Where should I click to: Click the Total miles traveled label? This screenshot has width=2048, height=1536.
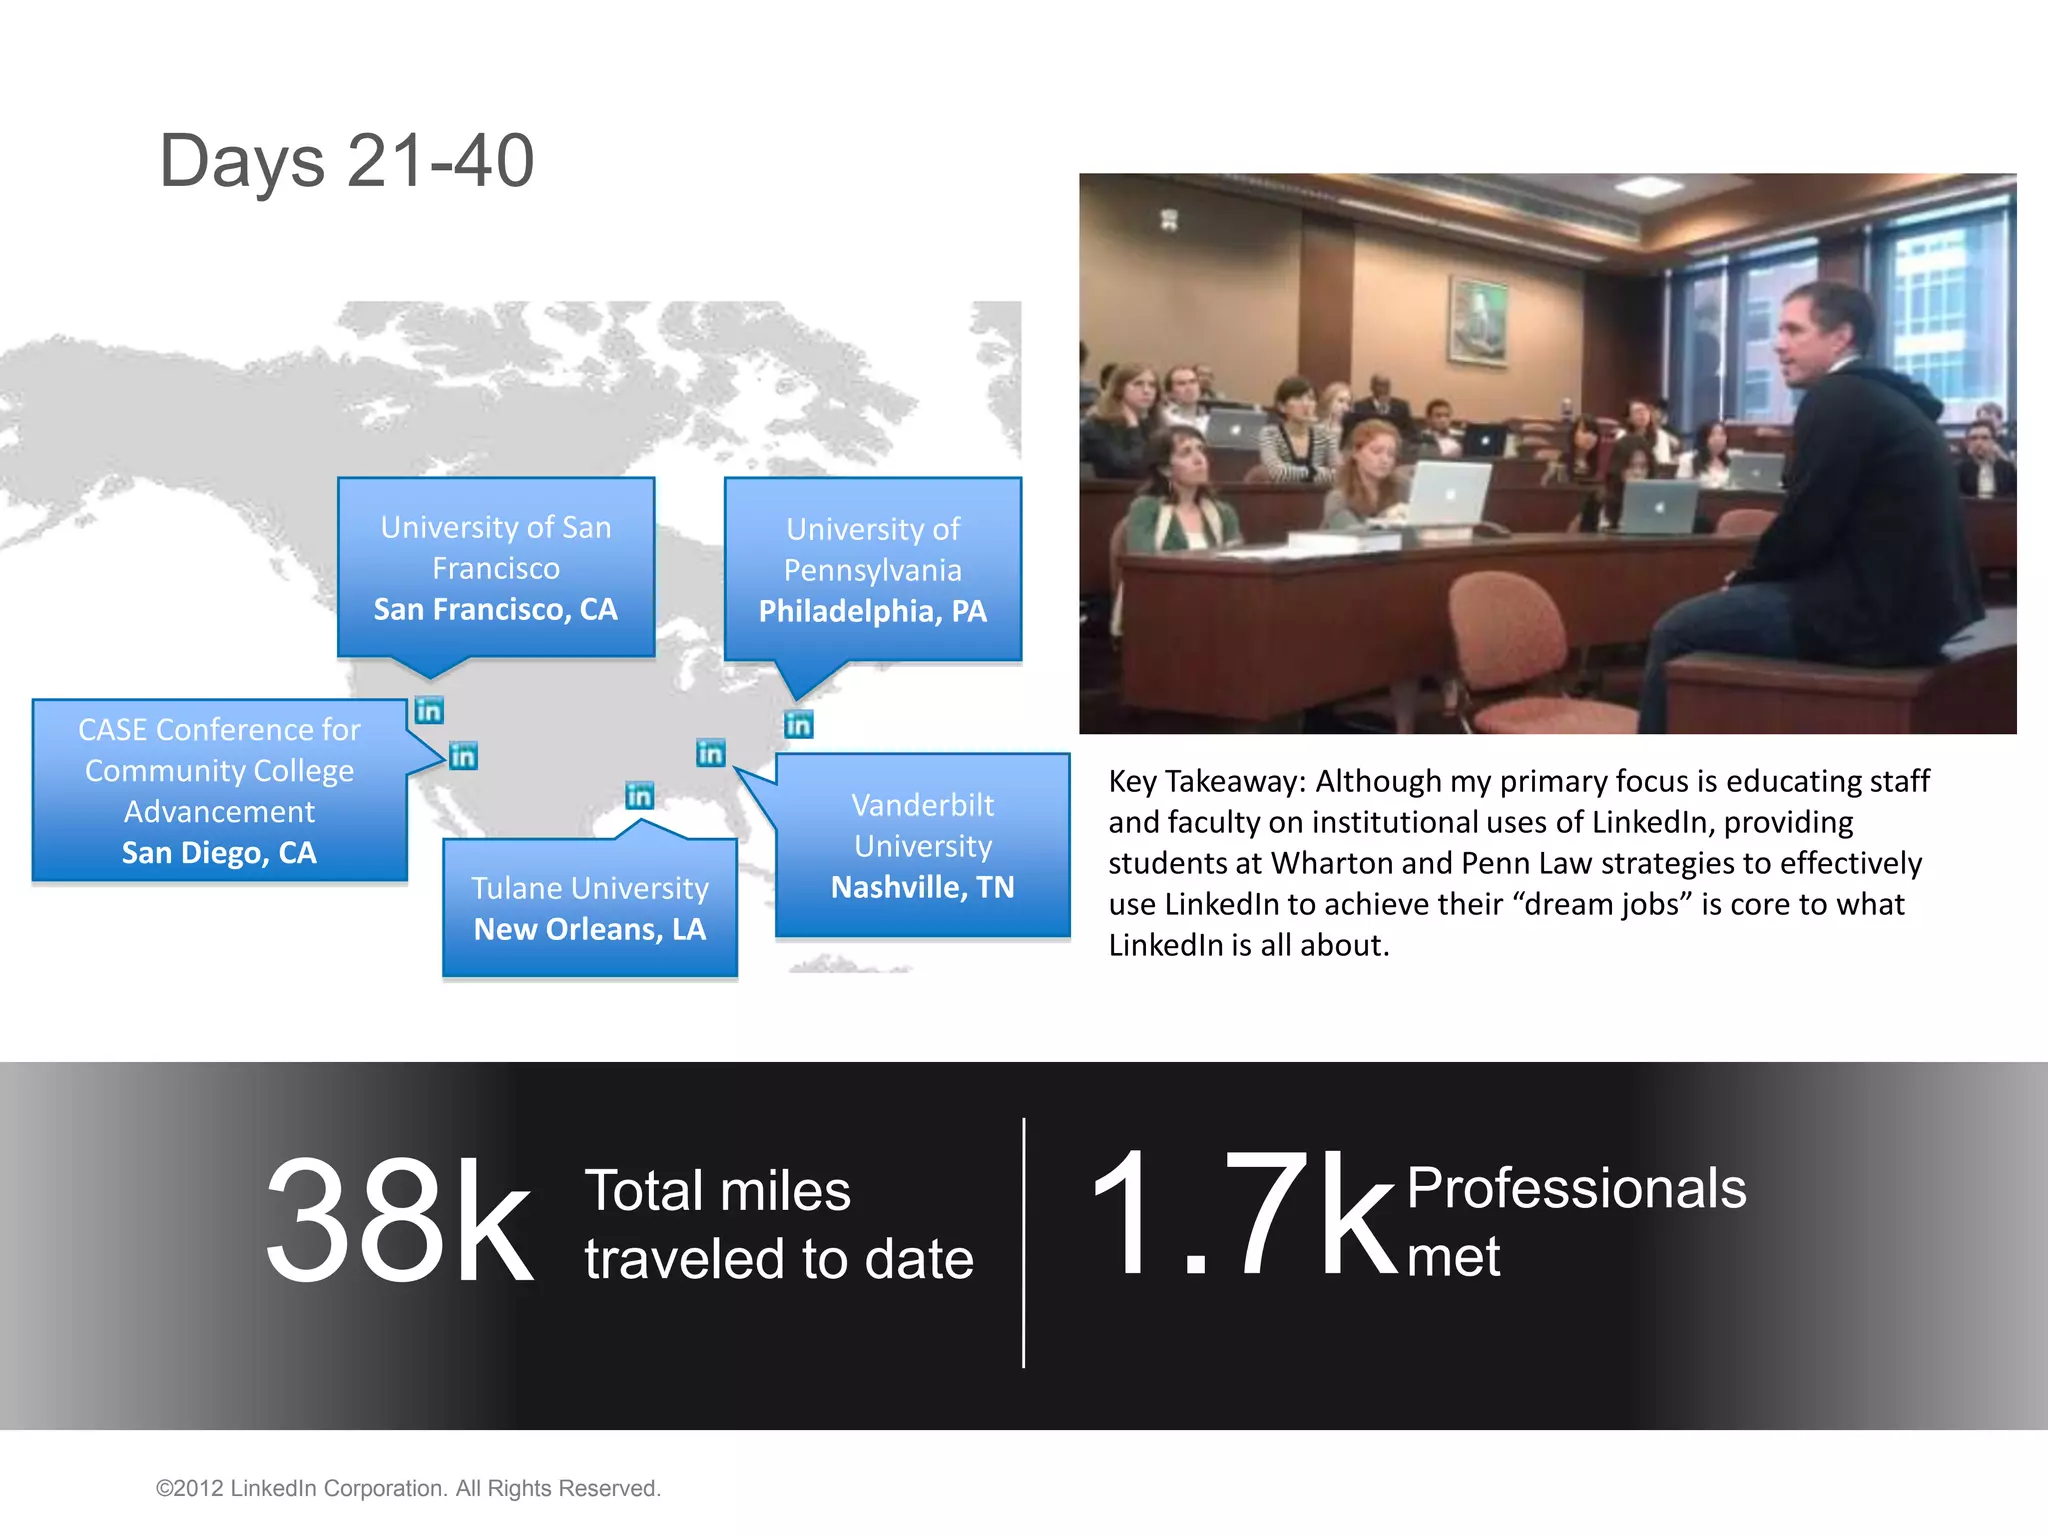pos(778,1224)
